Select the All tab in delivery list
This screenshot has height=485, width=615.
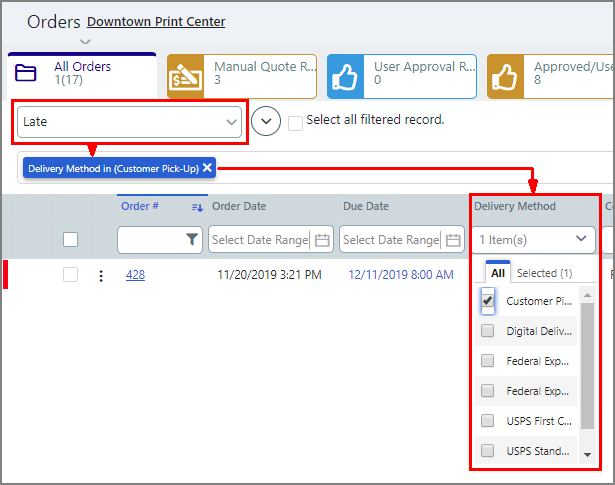pos(497,273)
